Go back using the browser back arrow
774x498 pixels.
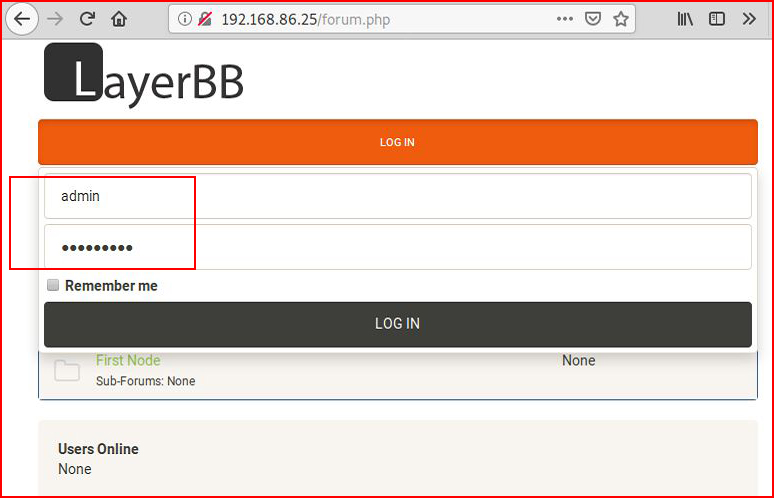pyautogui.click(x=22, y=19)
